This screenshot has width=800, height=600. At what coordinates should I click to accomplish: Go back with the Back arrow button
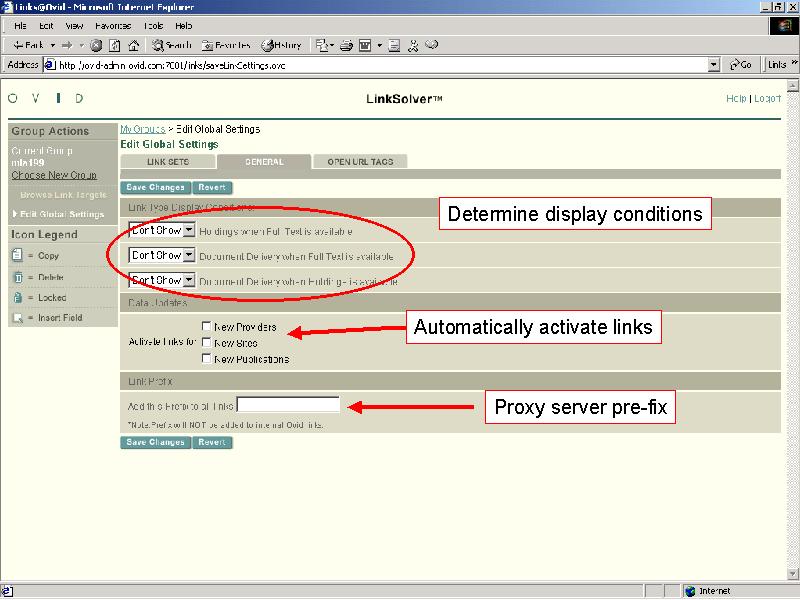point(29,45)
